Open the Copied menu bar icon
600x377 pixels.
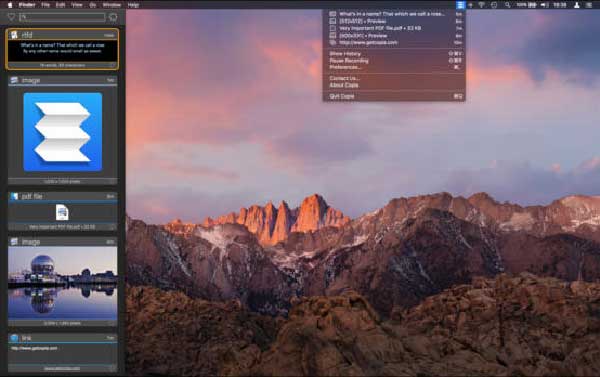[460, 5]
